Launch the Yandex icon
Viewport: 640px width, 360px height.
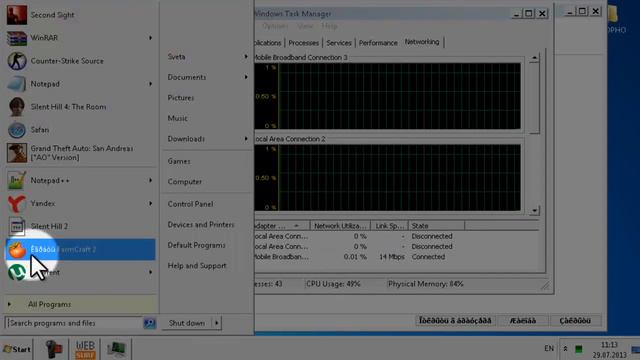[17, 203]
